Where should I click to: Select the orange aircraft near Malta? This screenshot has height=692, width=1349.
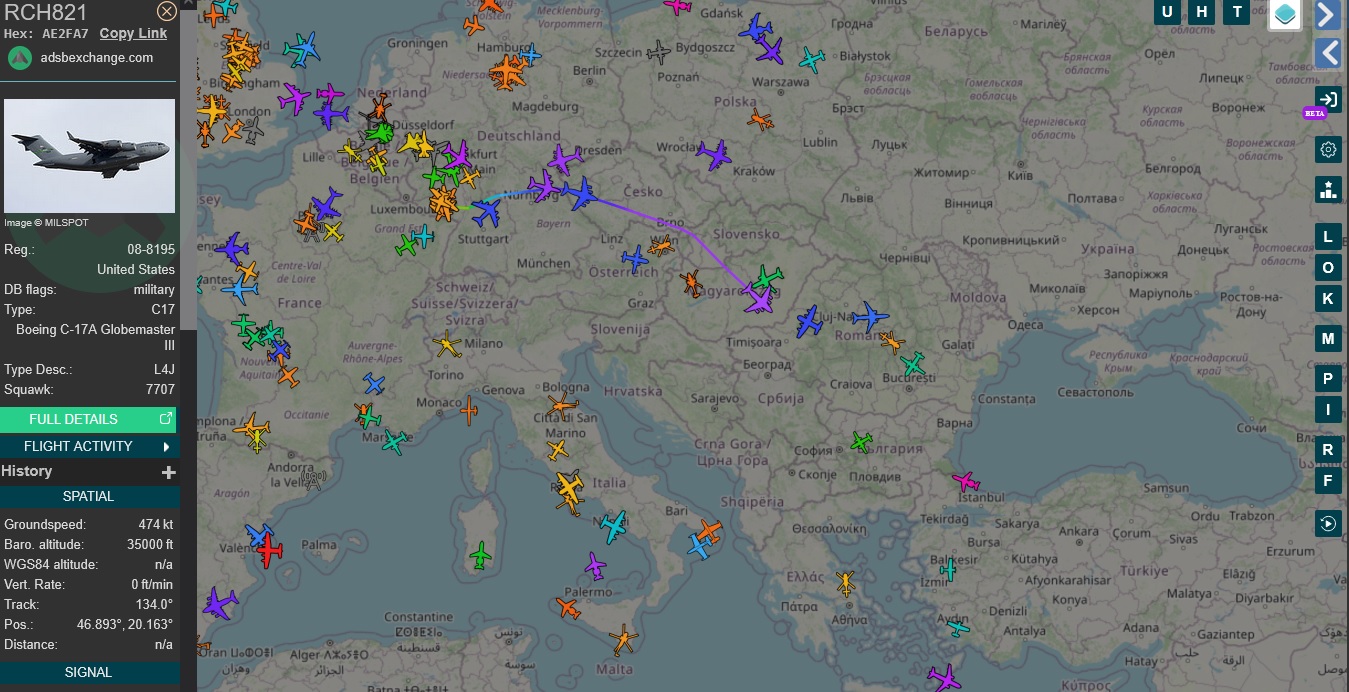[x=624, y=640]
